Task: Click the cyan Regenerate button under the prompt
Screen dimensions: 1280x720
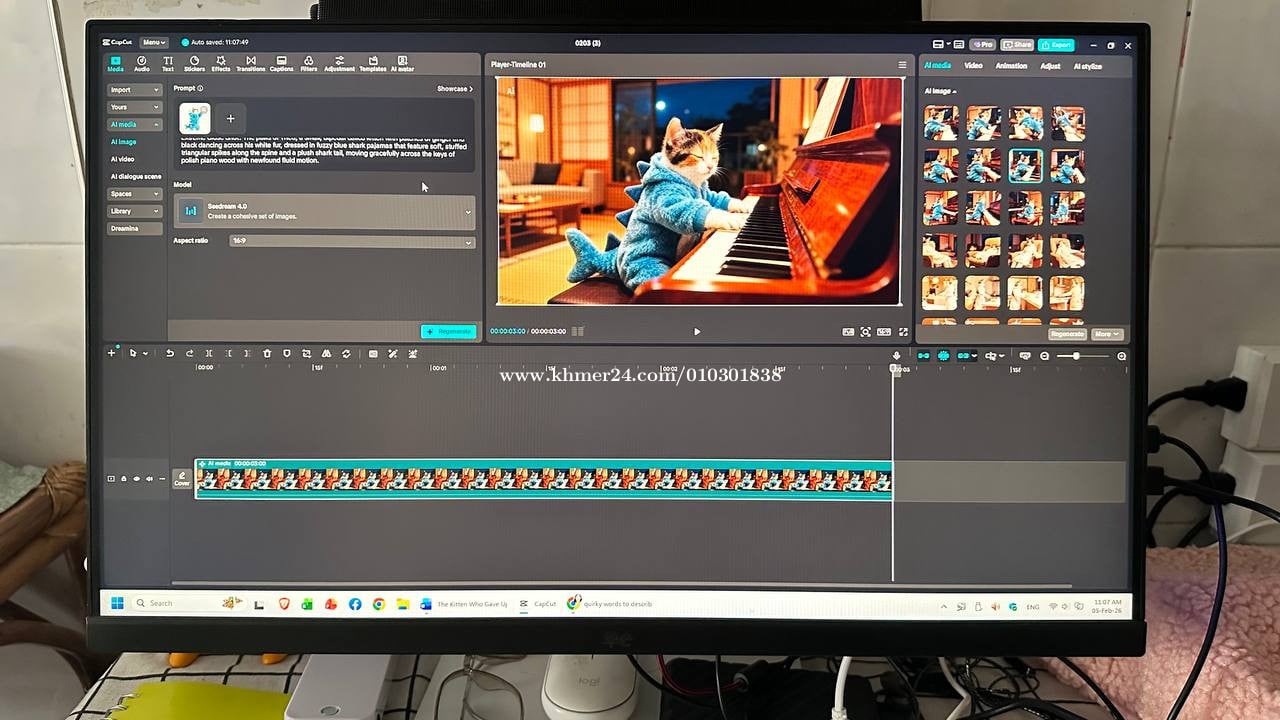Action: (x=448, y=332)
